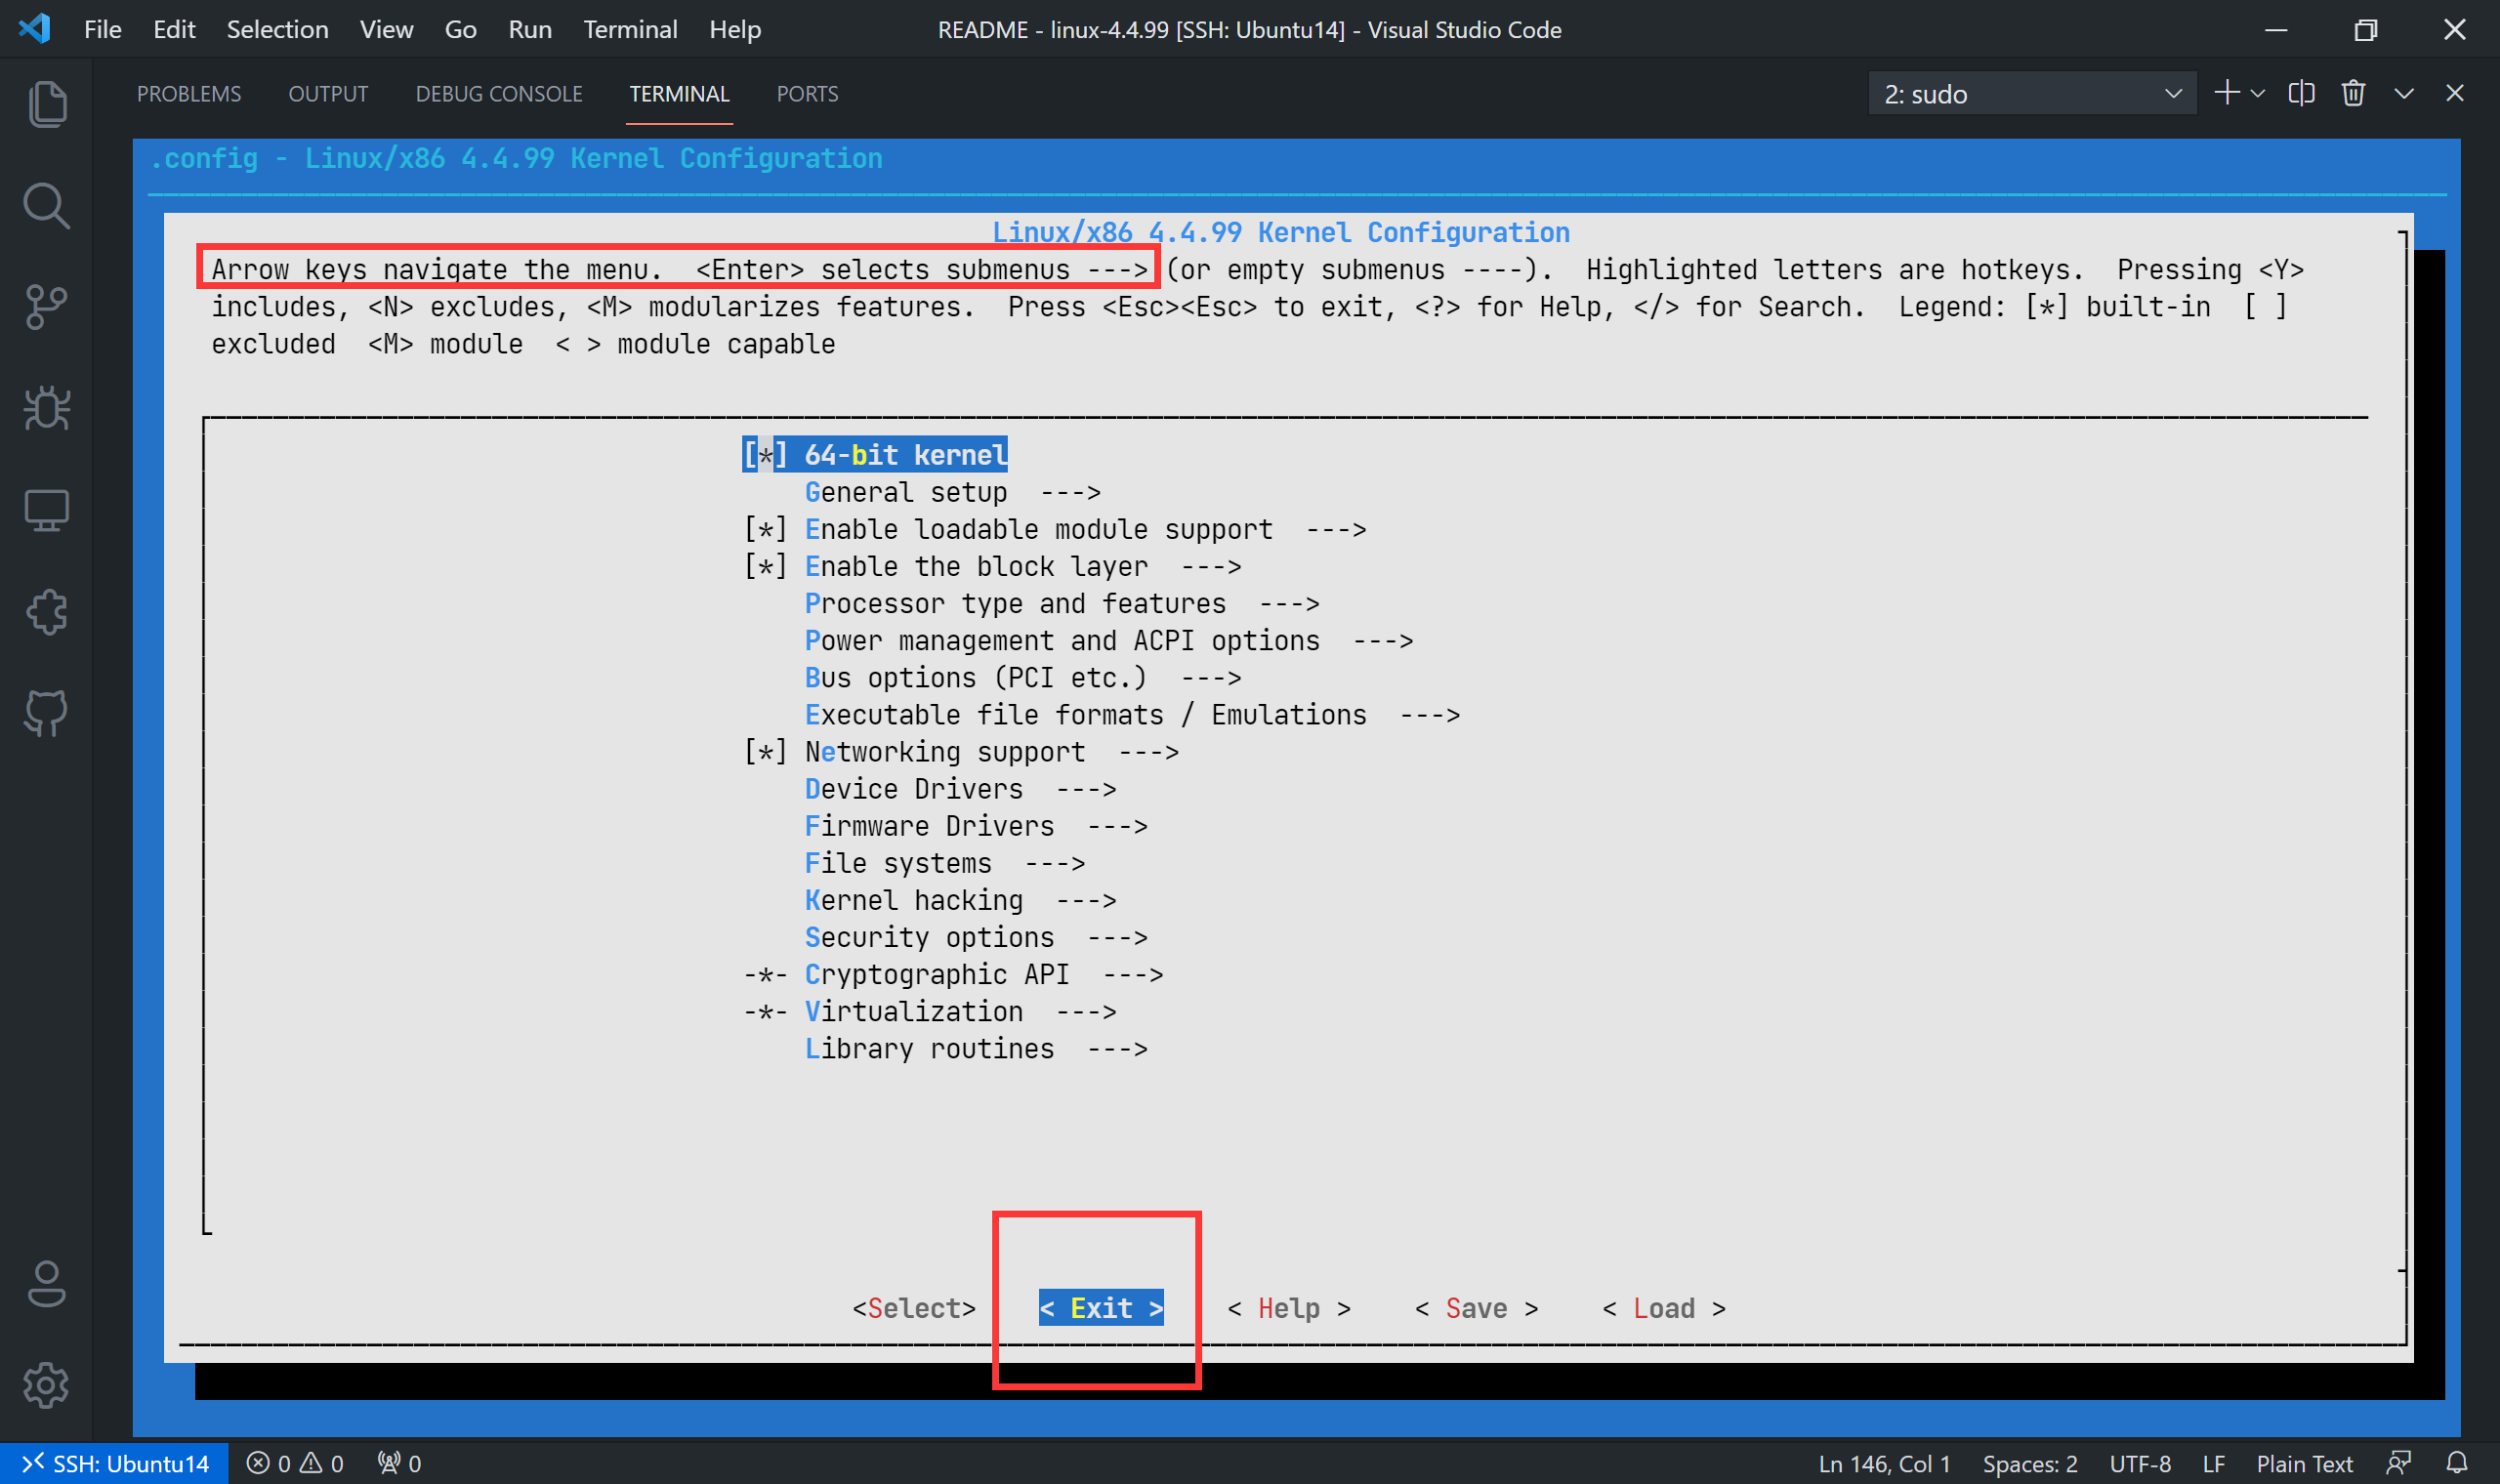Viewport: 2500px width, 1484px height.
Task: Select the TERMINAL tab
Action: coord(679,93)
